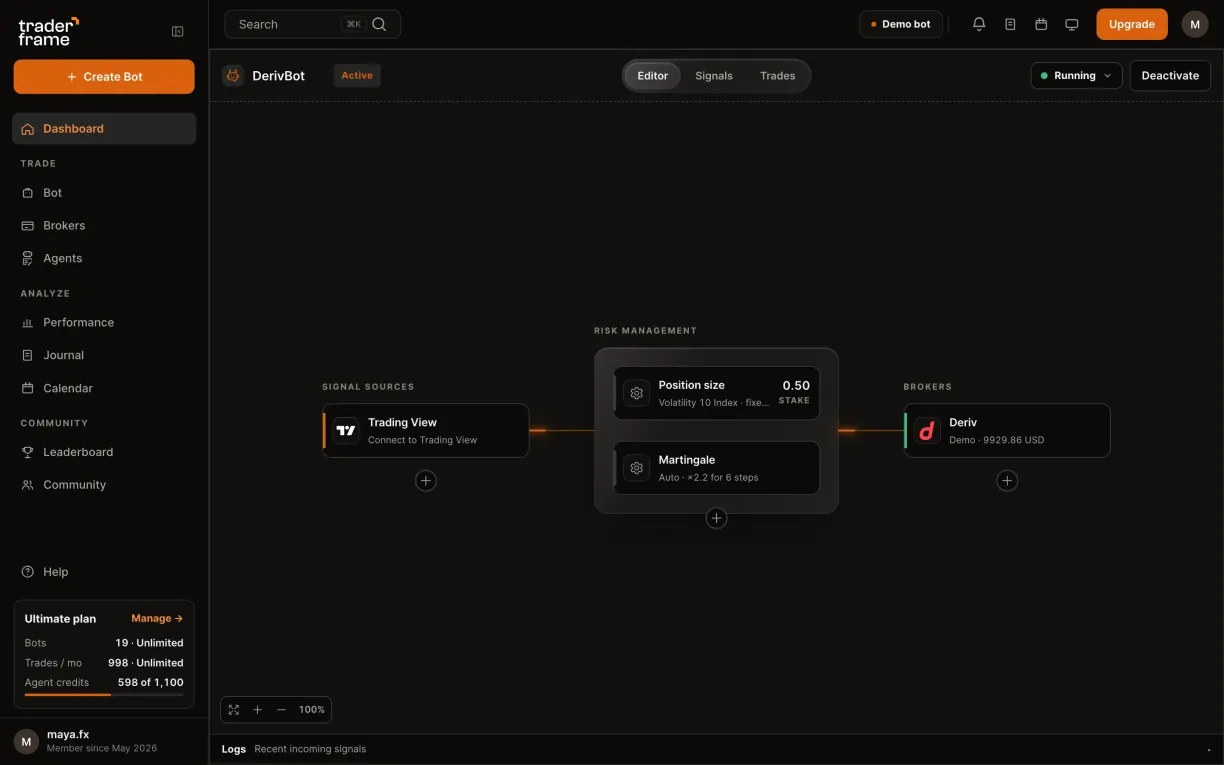Image resolution: width=1224 pixels, height=765 pixels.
Task: Open the Trading View signal source card
Action: (426, 430)
